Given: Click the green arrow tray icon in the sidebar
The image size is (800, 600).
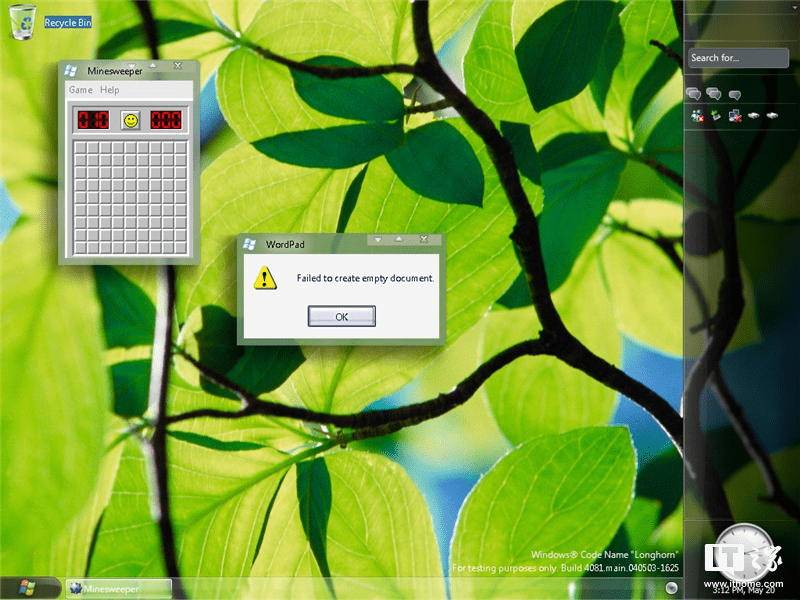Looking at the screenshot, I should click(716, 115).
